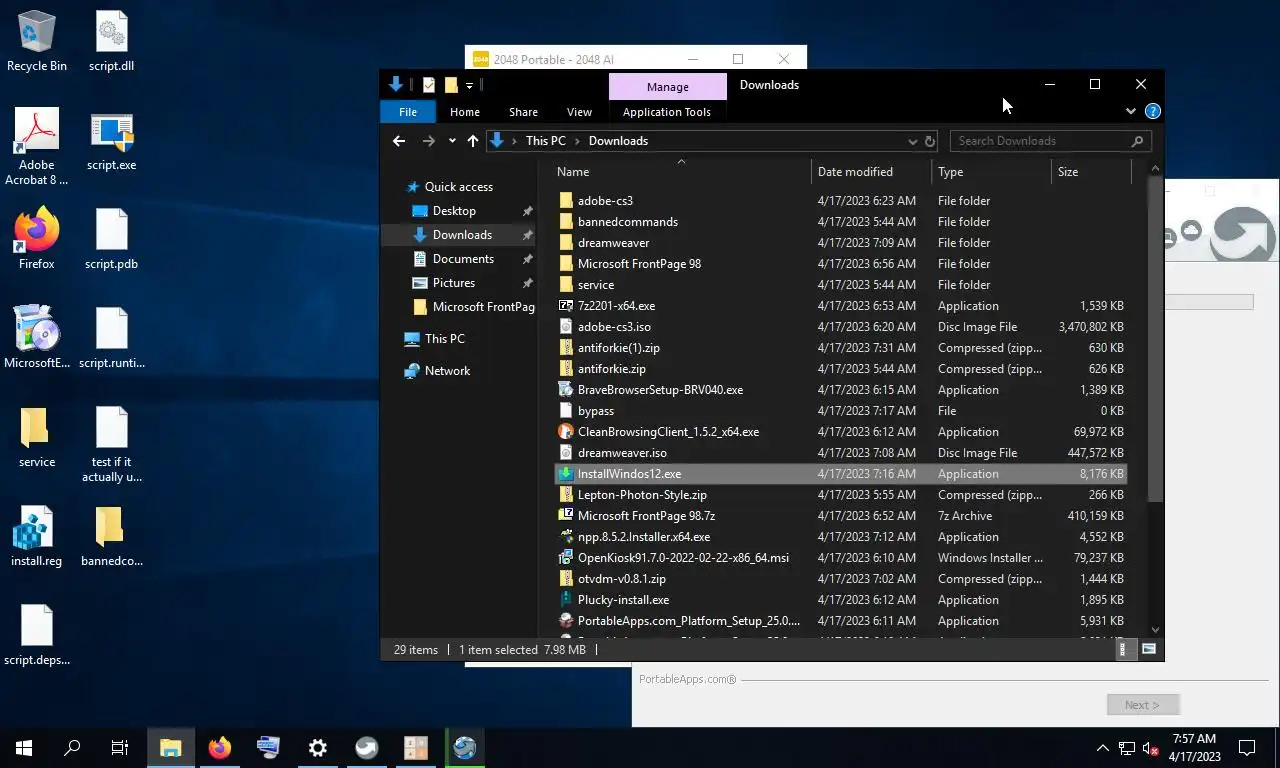Open the taskbar clock and date

1194,747
